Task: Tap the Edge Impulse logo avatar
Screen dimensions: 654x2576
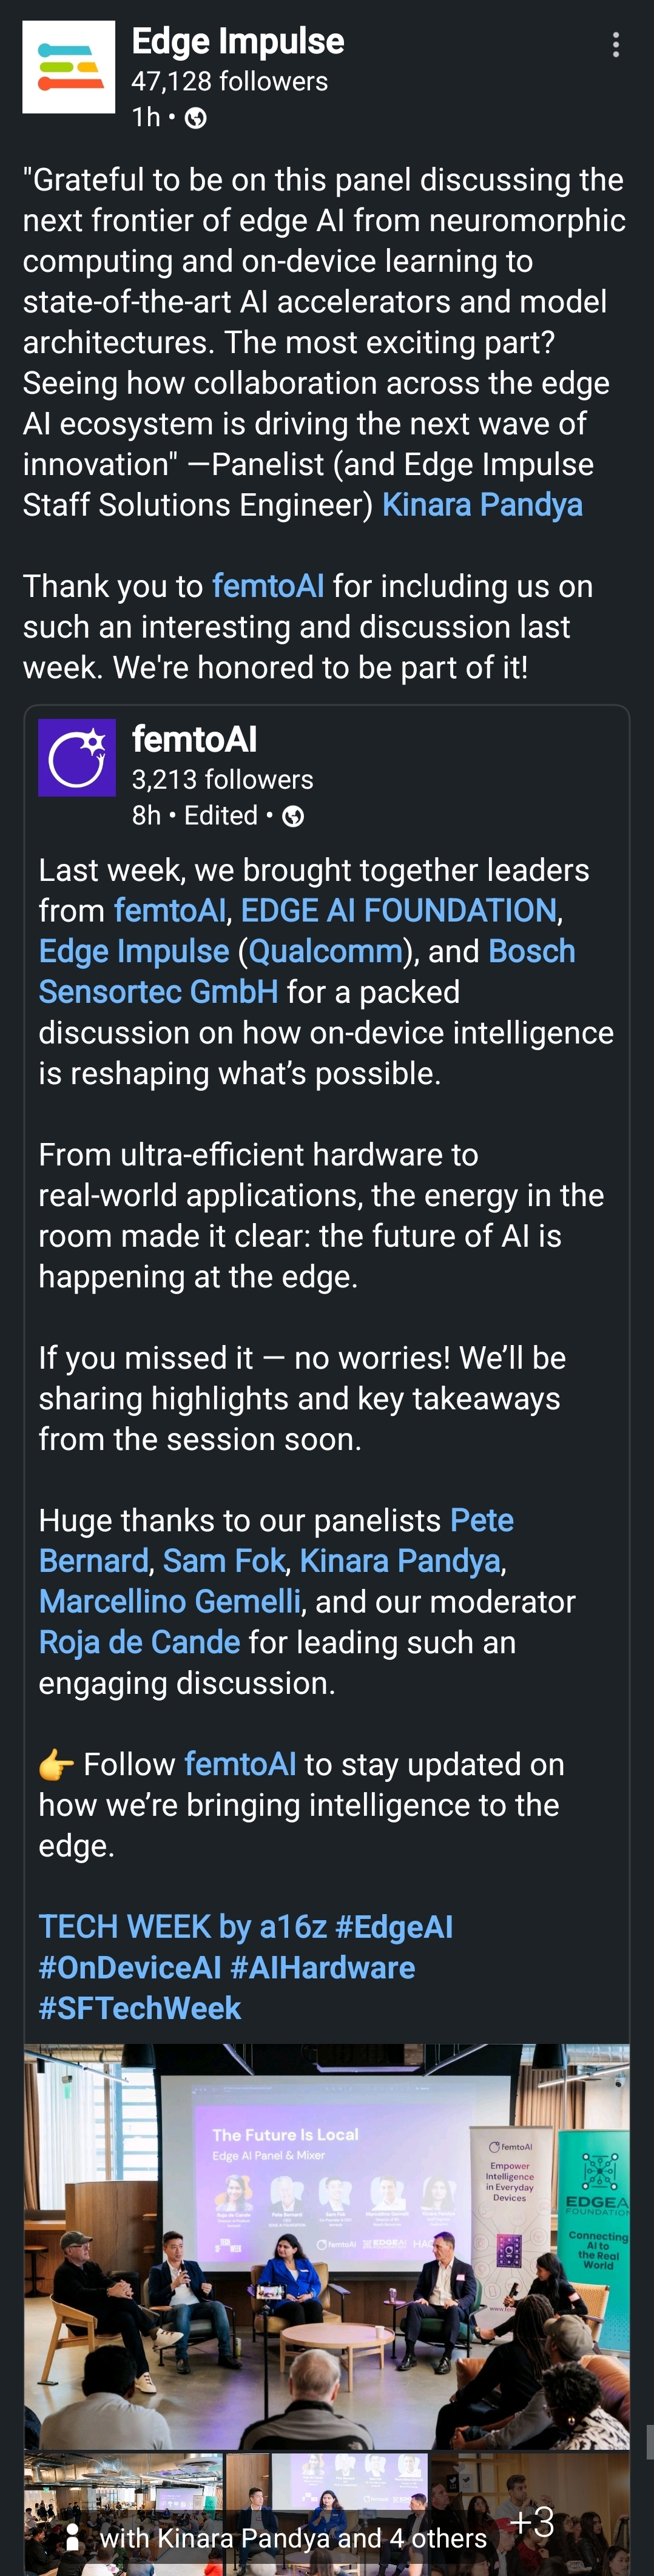Action: click(69, 67)
